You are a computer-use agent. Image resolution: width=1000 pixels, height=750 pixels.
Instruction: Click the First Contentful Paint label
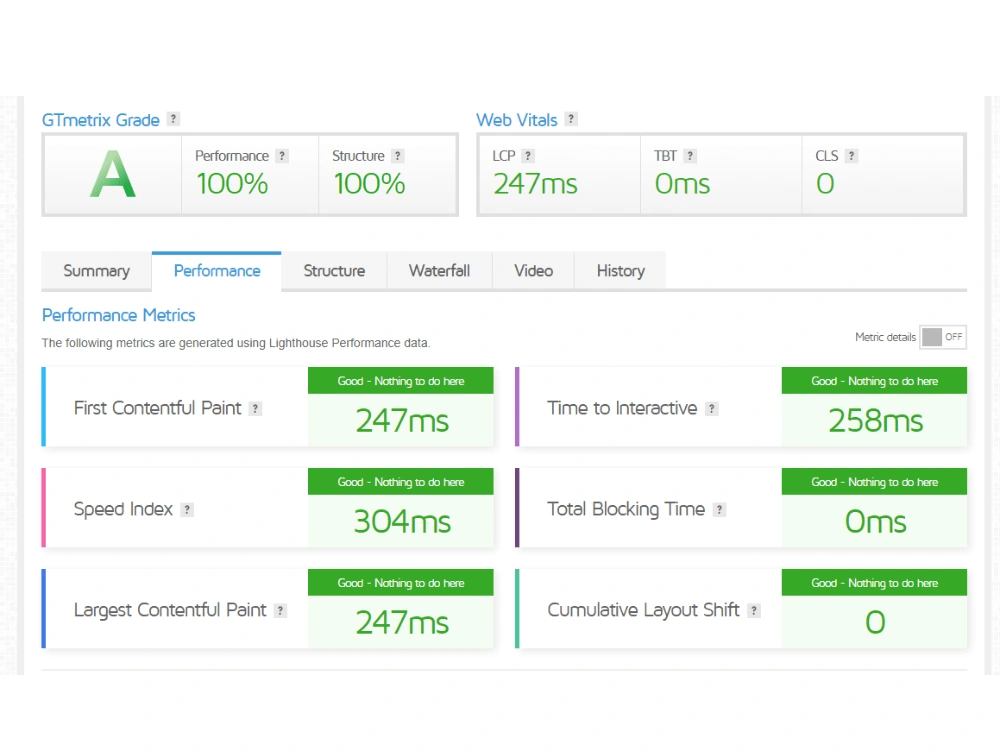tap(158, 408)
